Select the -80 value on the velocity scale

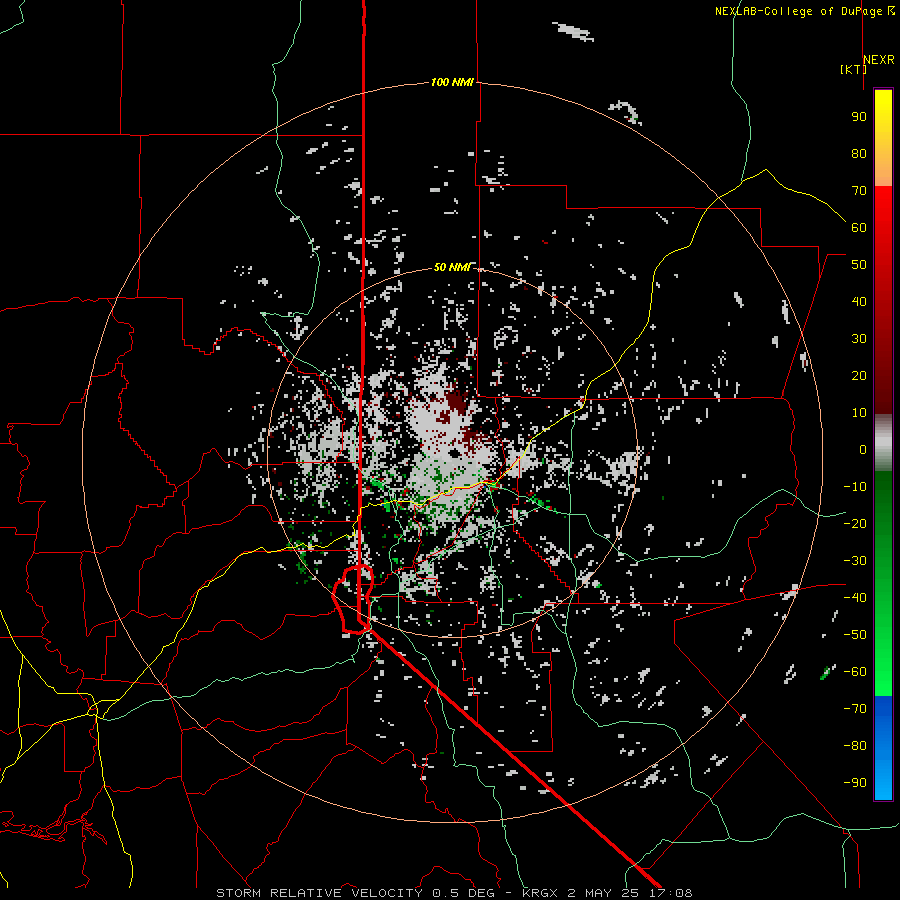click(855, 746)
